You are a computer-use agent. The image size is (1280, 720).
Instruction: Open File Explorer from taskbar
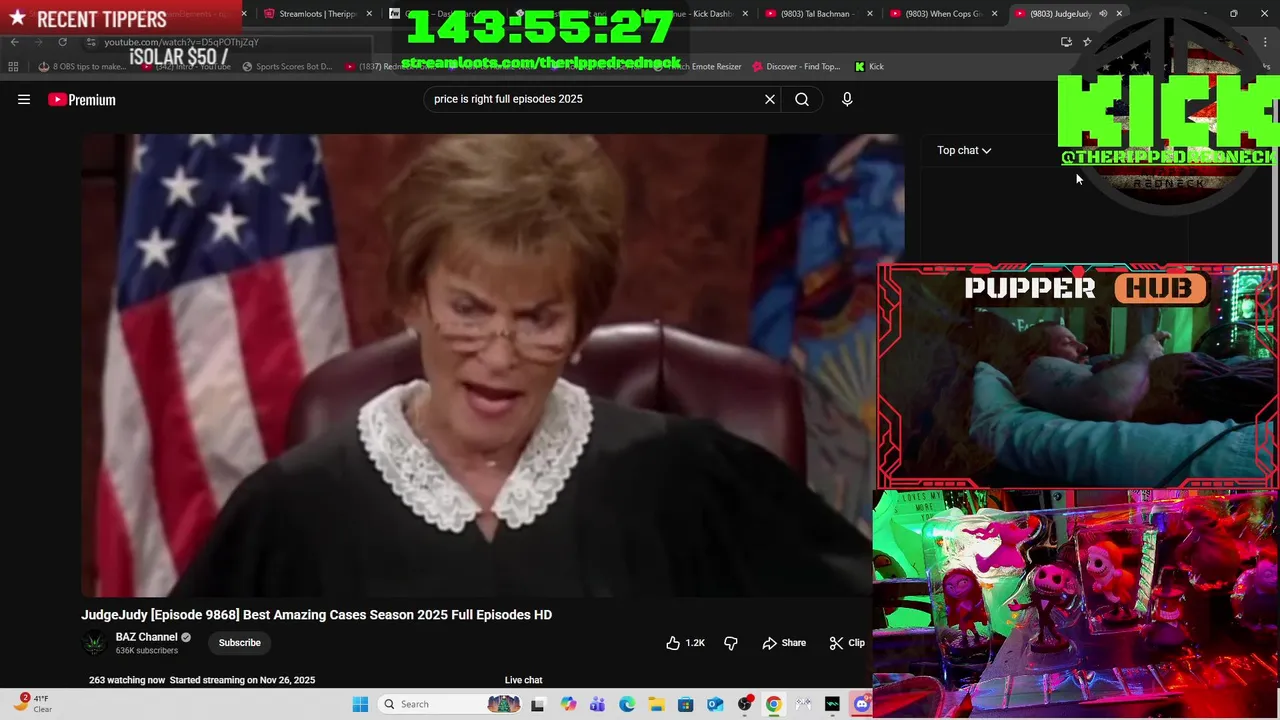pyautogui.click(x=656, y=704)
